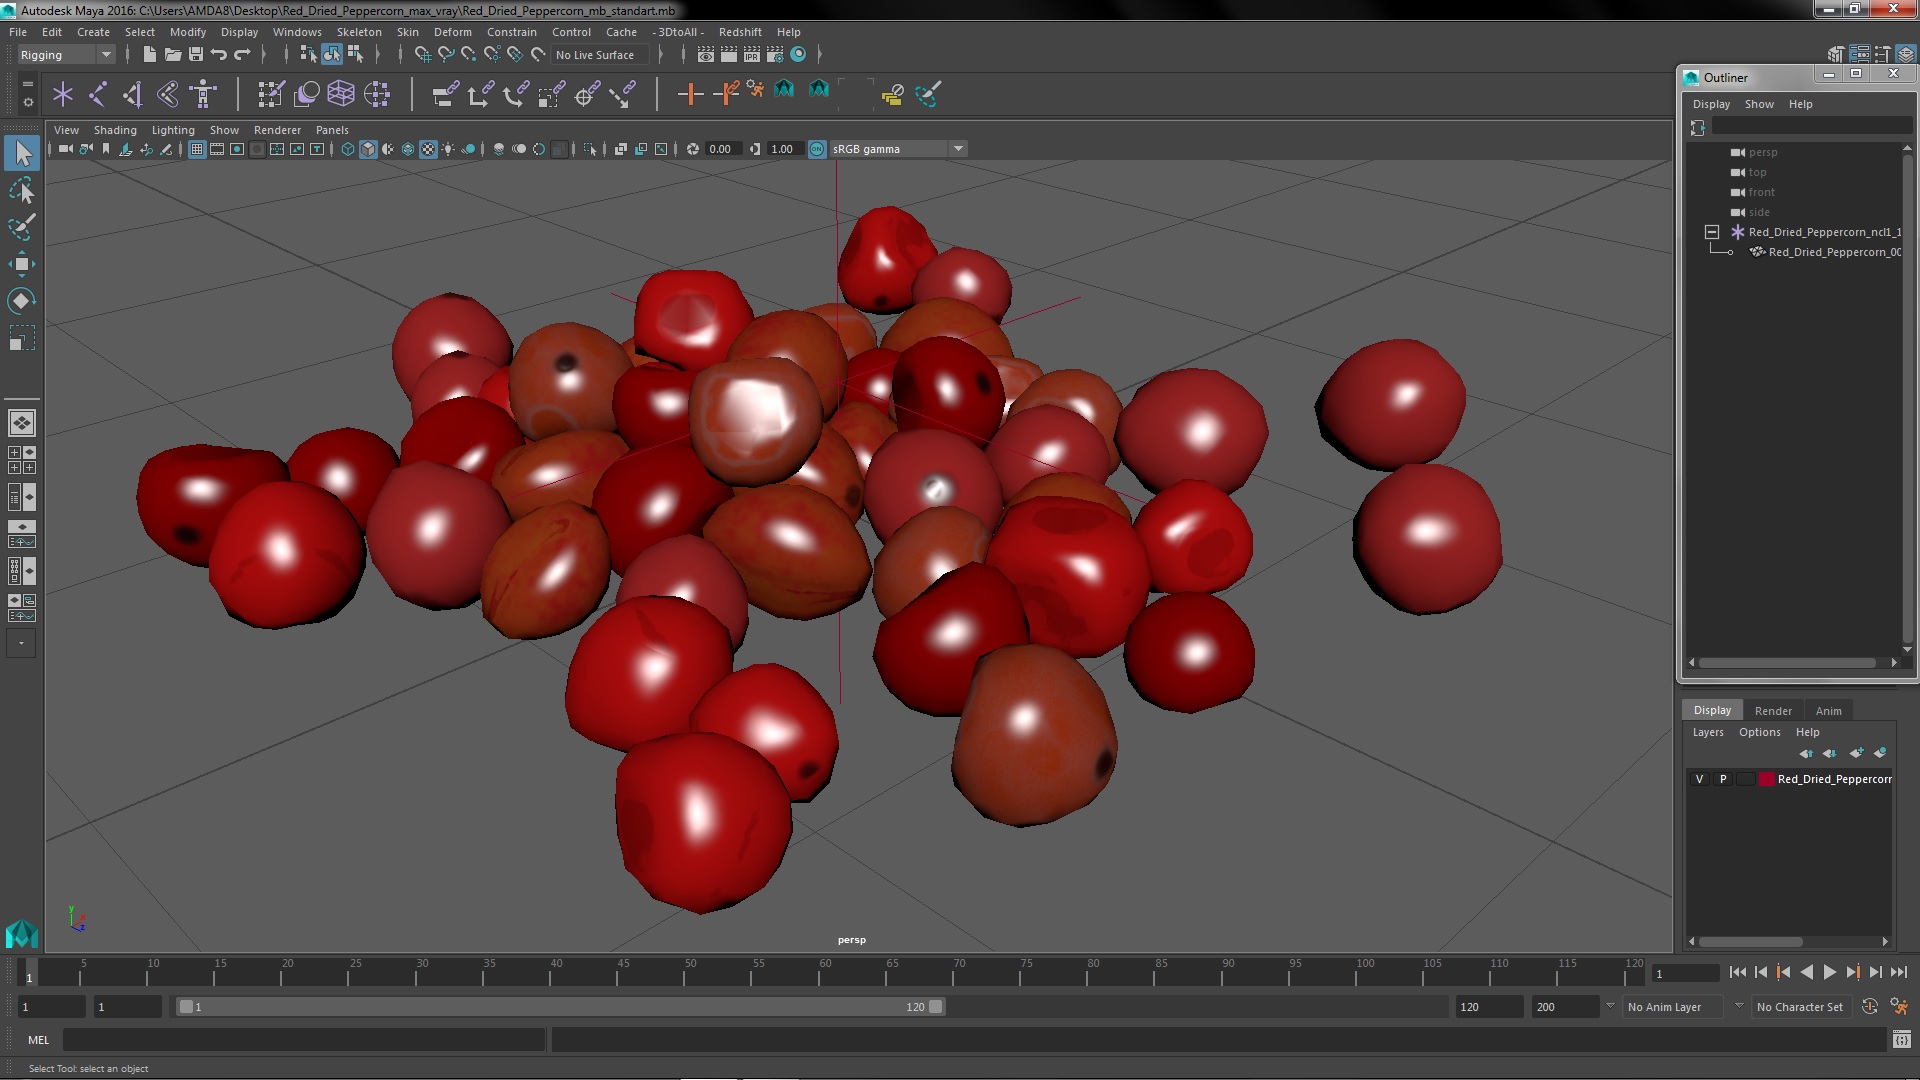
Task: Create new empty display layer icon
Action: click(x=1856, y=753)
